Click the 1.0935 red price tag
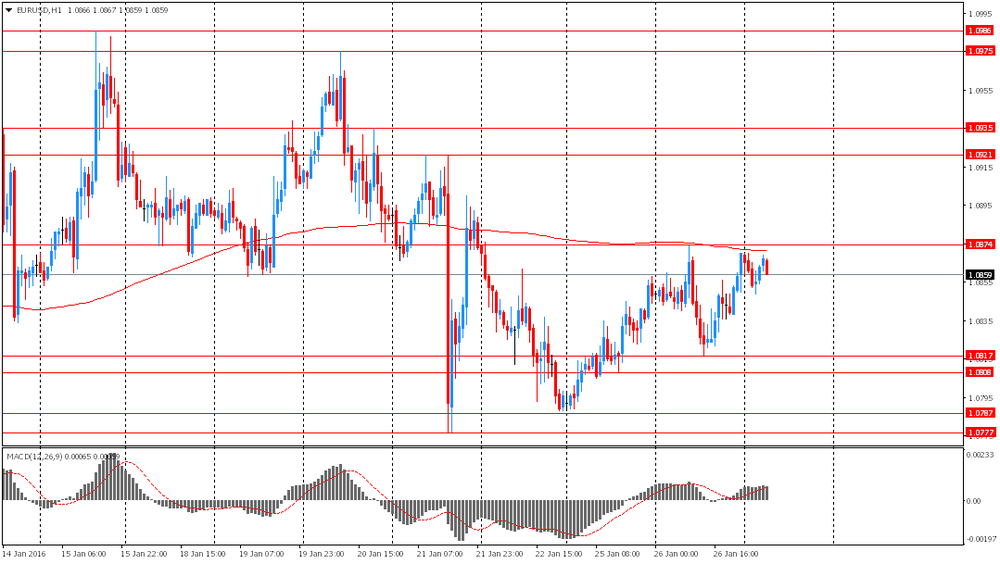The height and width of the screenshot is (564, 1000). point(980,128)
